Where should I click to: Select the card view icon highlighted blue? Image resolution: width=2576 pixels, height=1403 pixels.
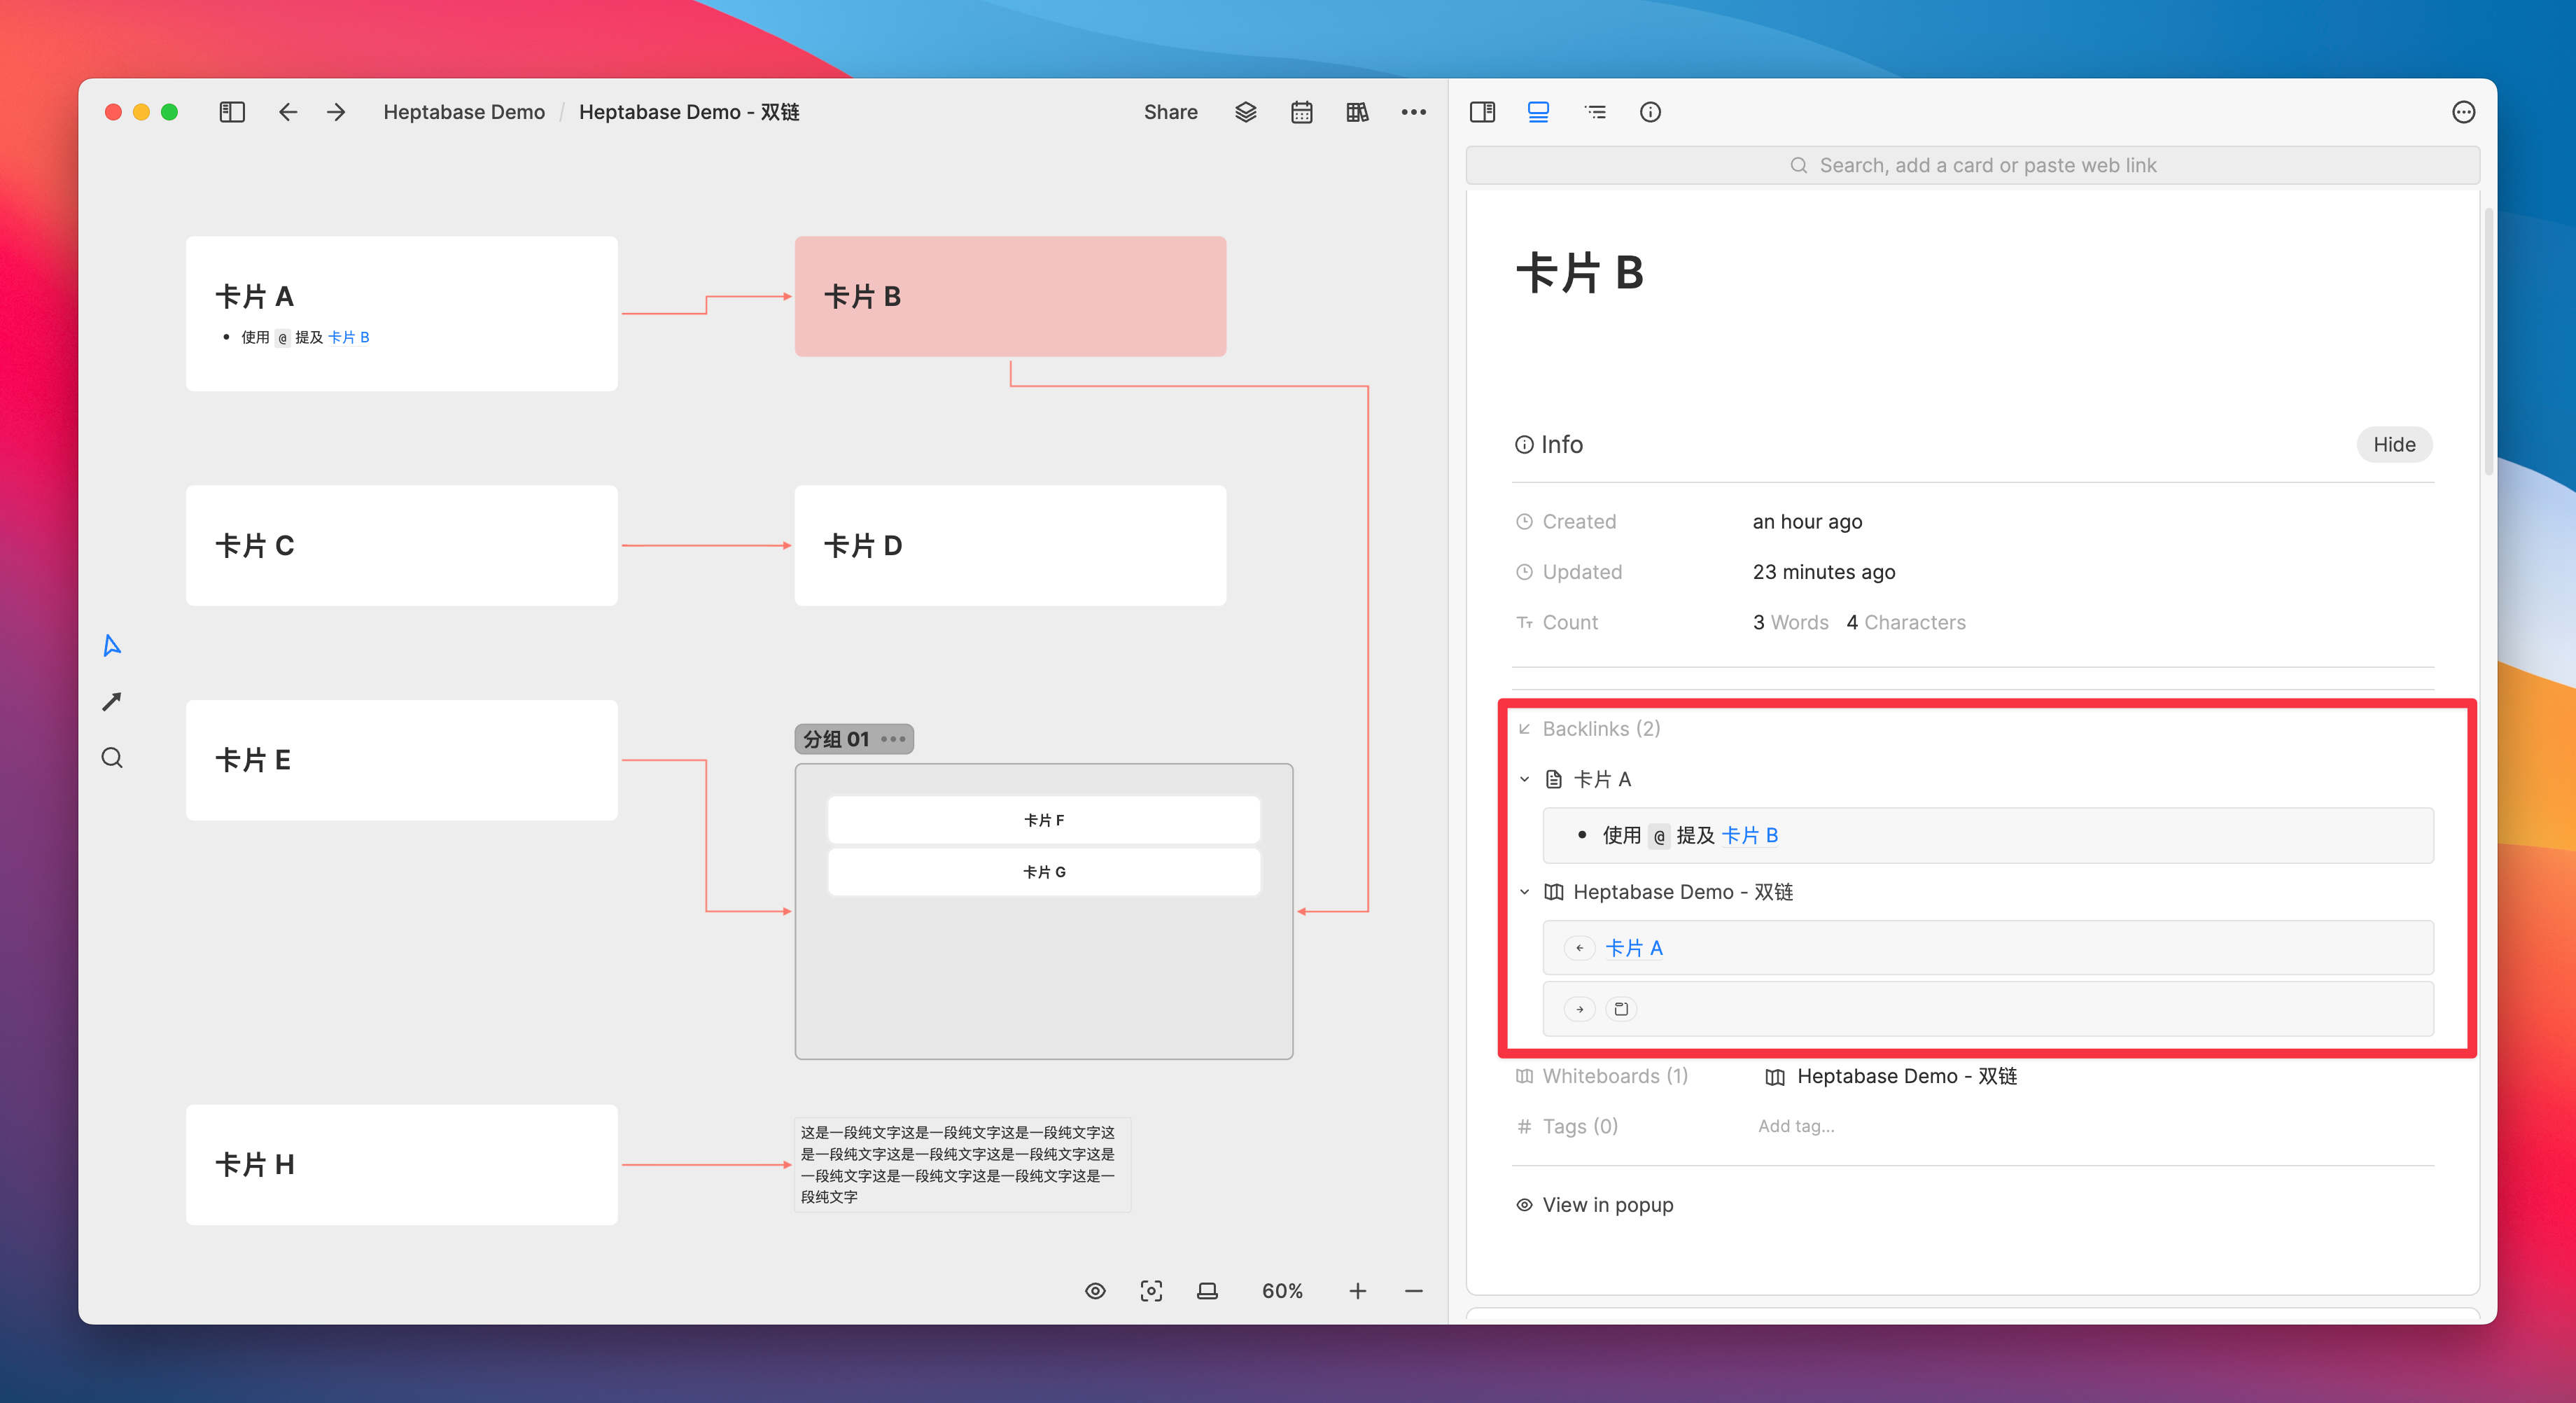click(x=1538, y=112)
